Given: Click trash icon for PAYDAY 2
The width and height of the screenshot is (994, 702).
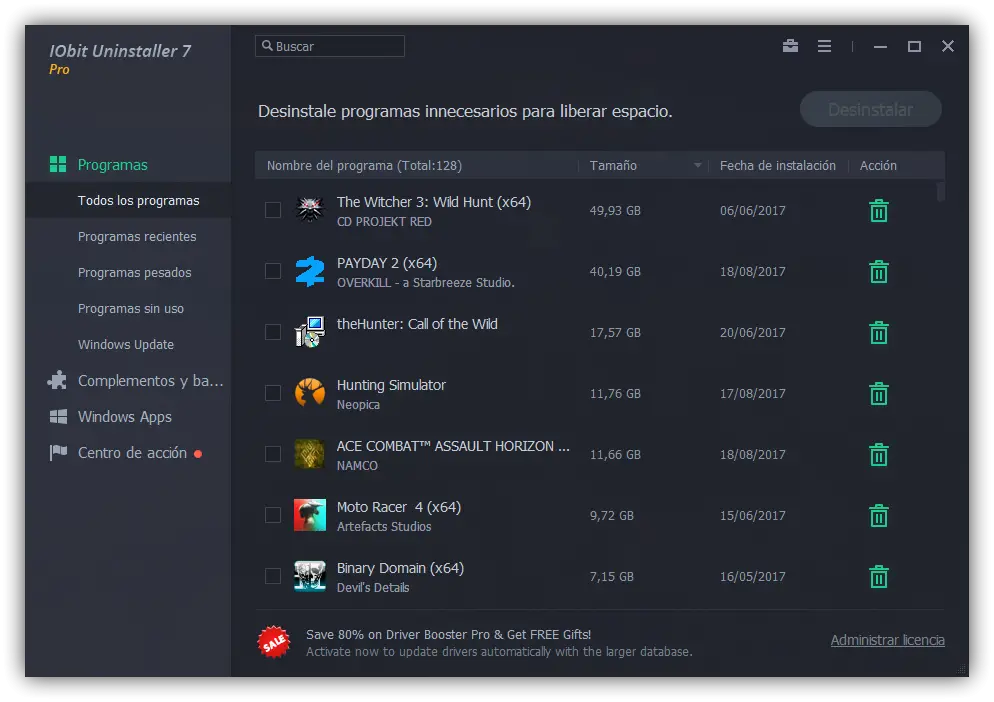Looking at the screenshot, I should pos(878,271).
